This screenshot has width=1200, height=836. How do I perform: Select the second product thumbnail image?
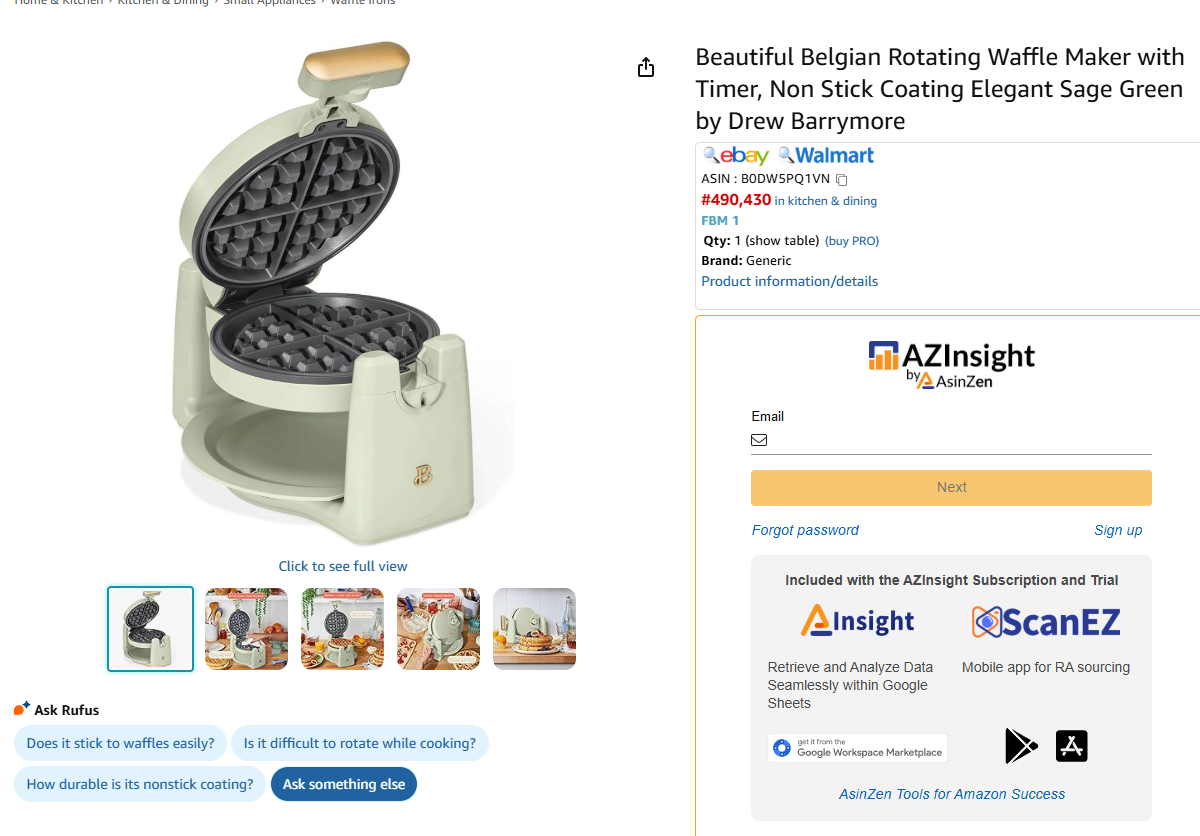[x=246, y=628]
